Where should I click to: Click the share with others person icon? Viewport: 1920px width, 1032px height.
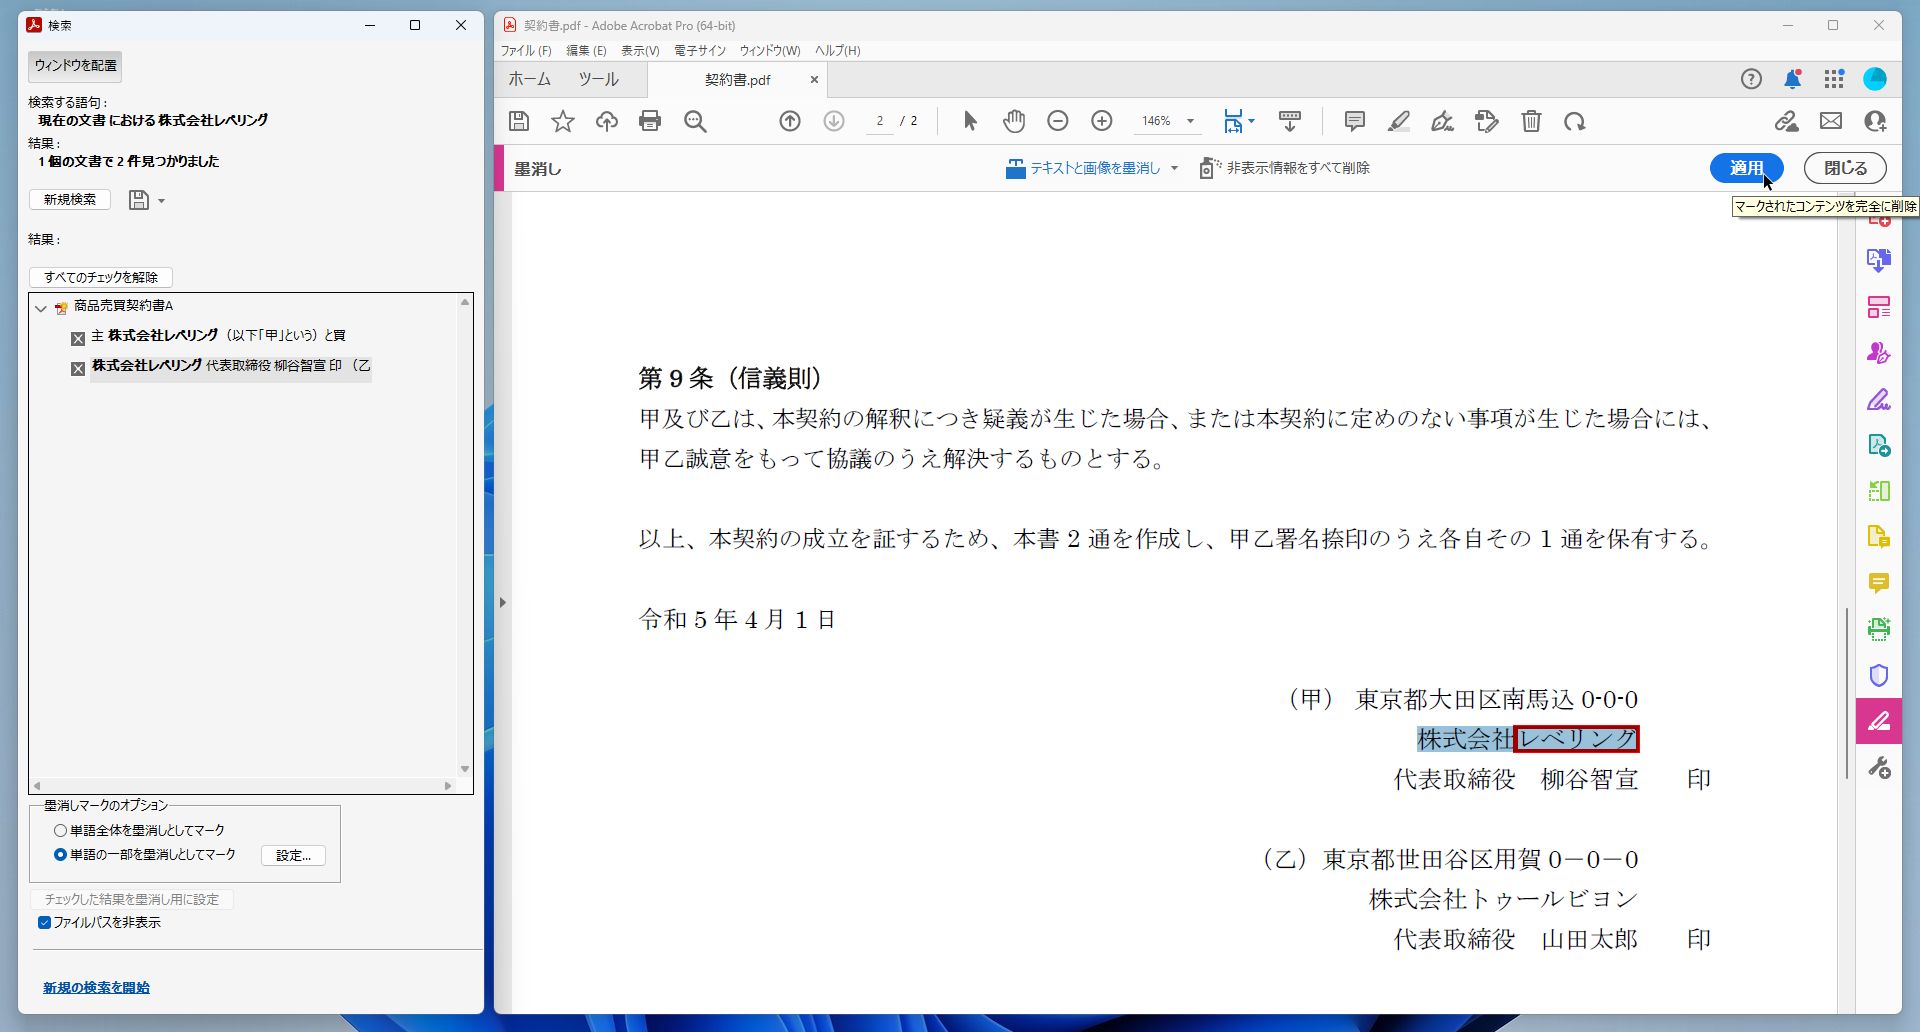[1875, 121]
